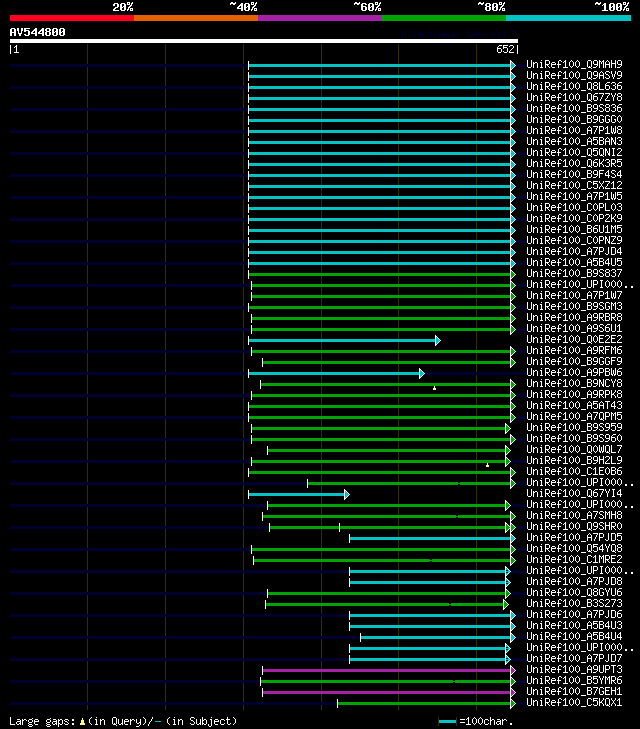Select label UniRef100_A7P1W7
Screen dimensions: 640x729
(x=574, y=295)
